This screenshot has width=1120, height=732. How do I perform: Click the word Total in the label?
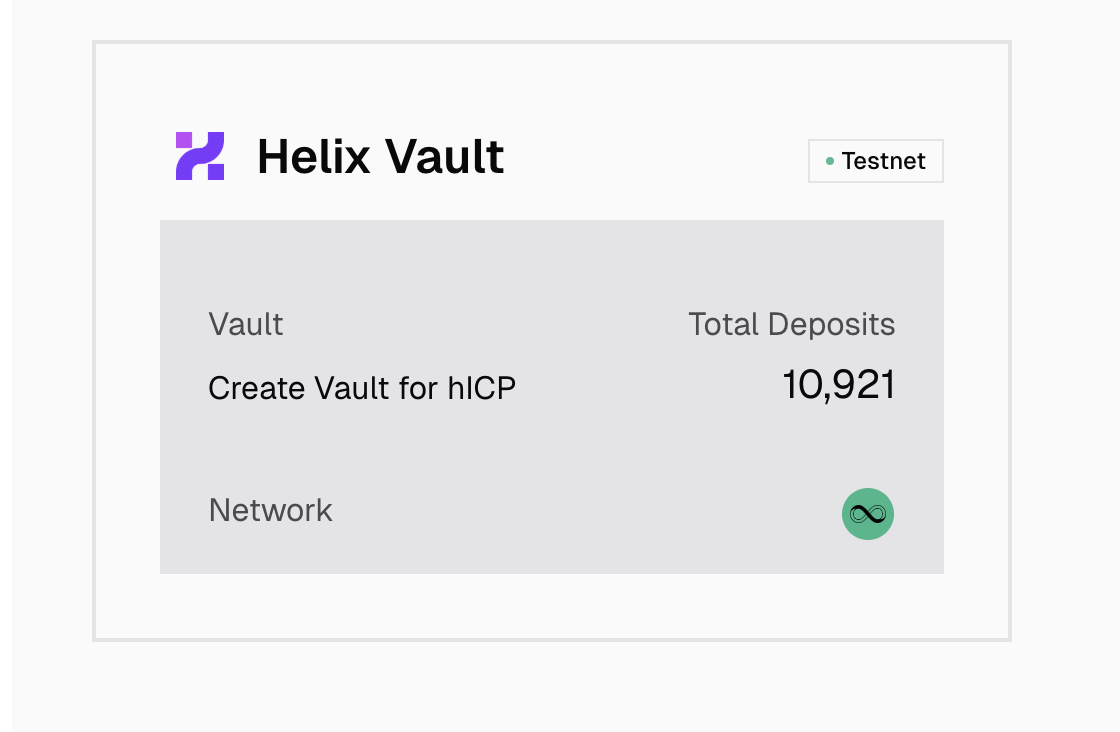[723, 324]
